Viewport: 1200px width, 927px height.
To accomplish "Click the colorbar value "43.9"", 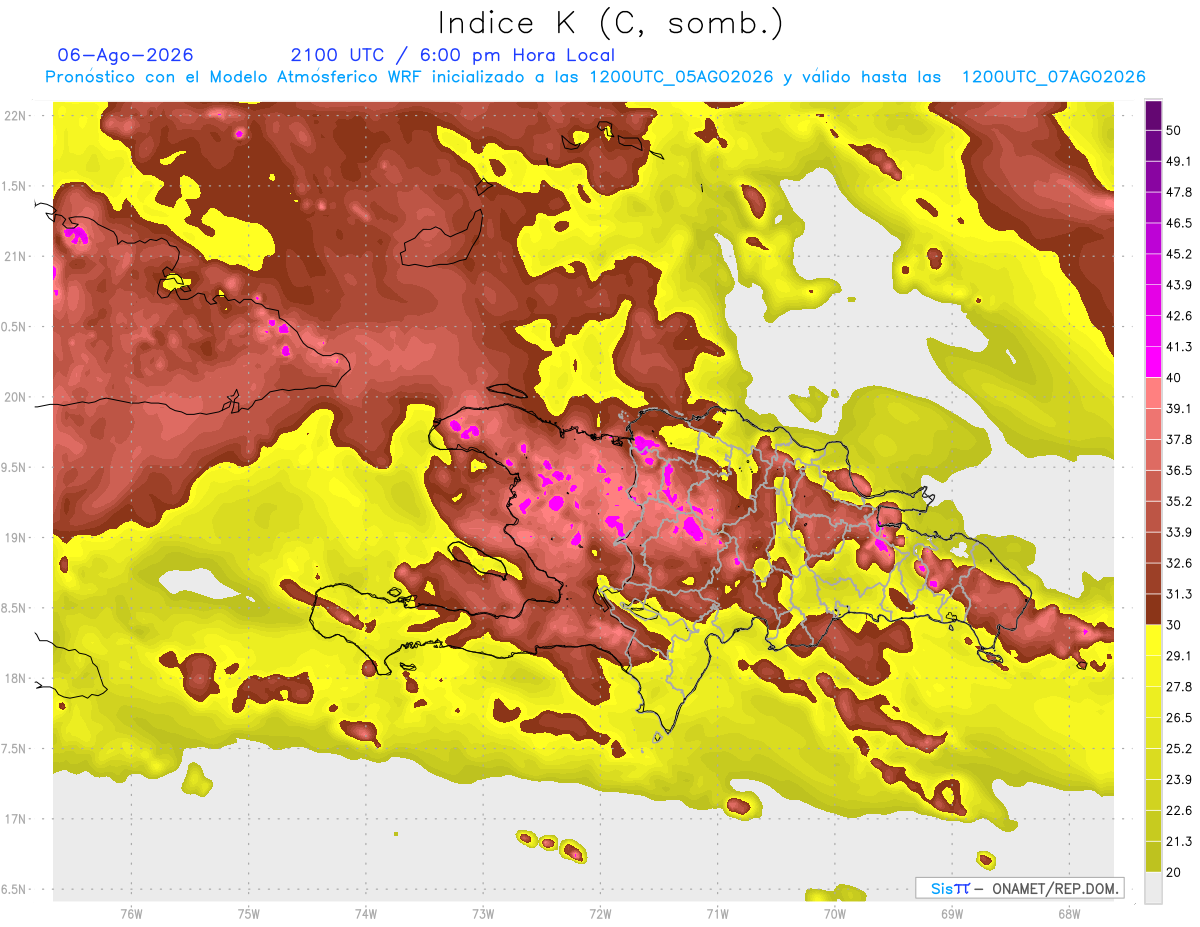I will pyautogui.click(x=1179, y=285).
